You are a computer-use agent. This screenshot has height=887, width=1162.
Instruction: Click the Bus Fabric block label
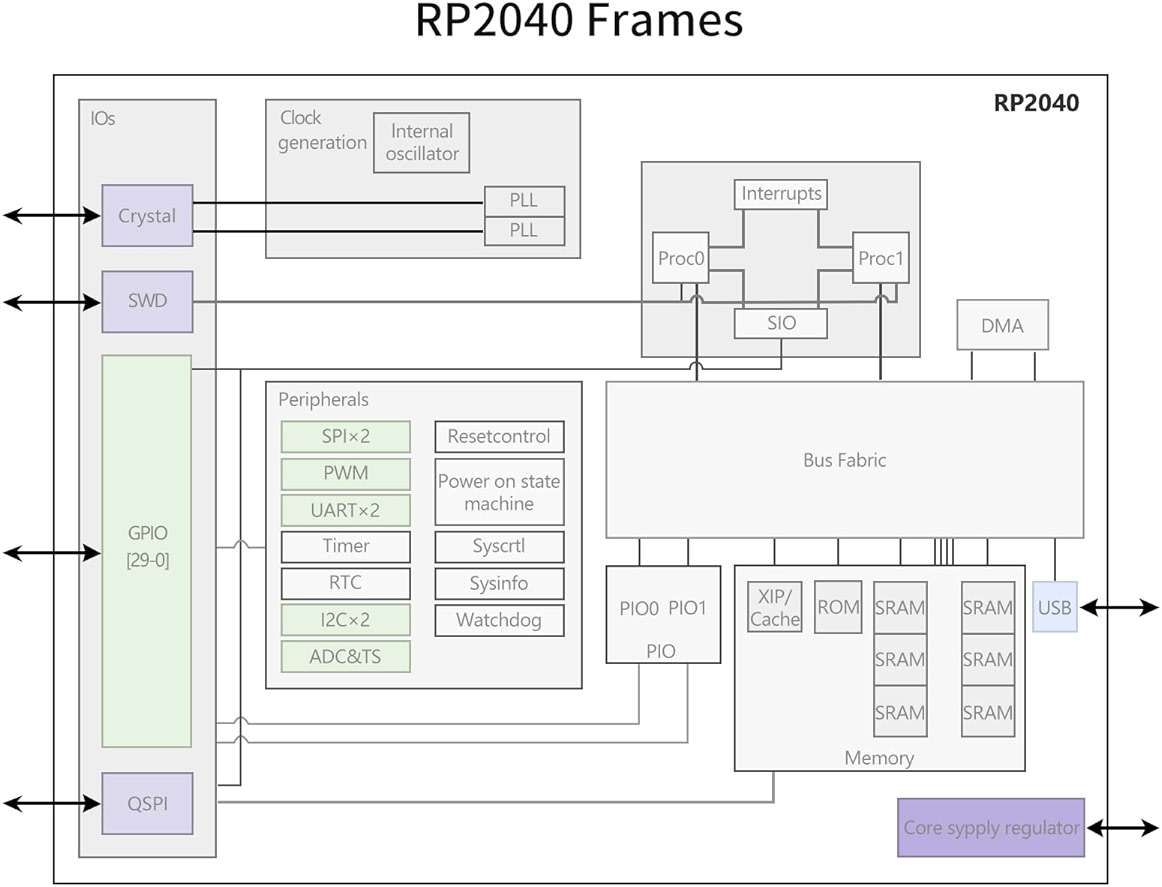[845, 460]
